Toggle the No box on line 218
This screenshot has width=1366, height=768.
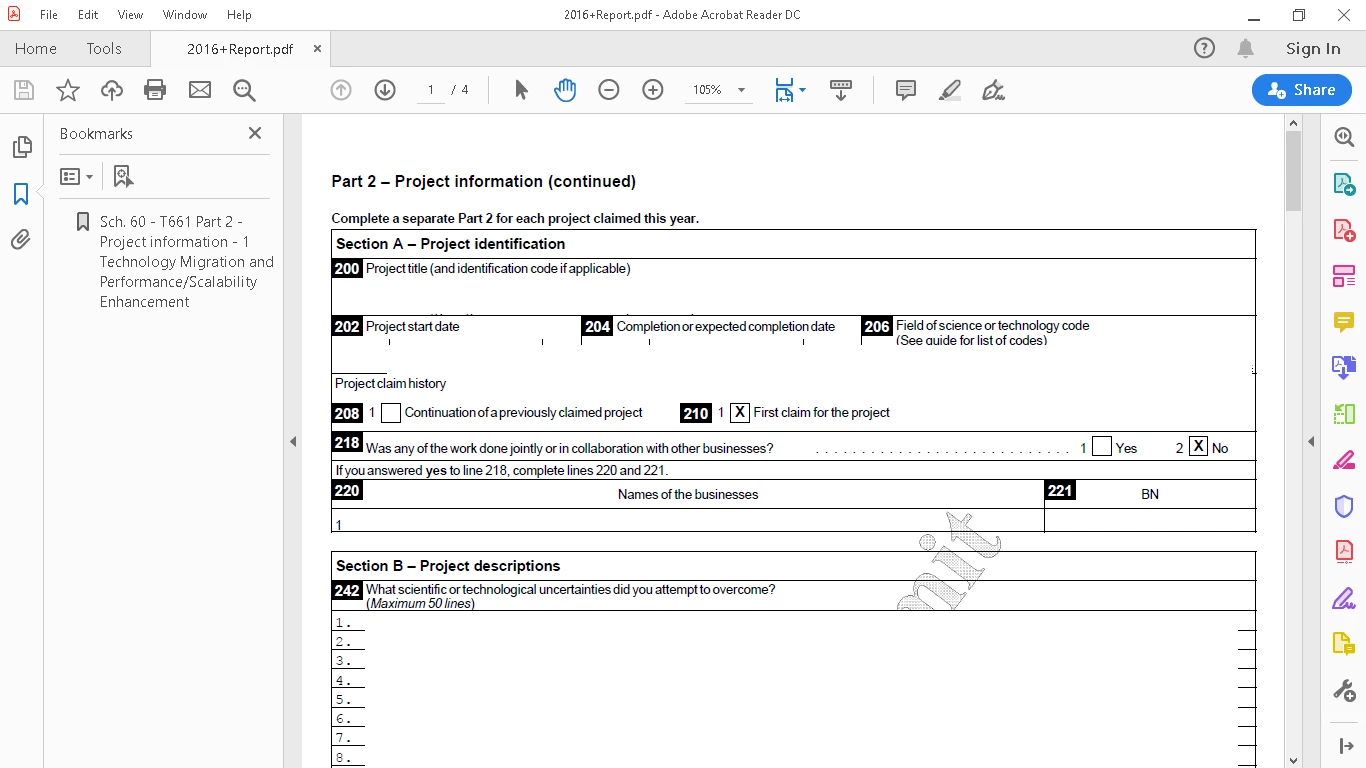[1198, 446]
